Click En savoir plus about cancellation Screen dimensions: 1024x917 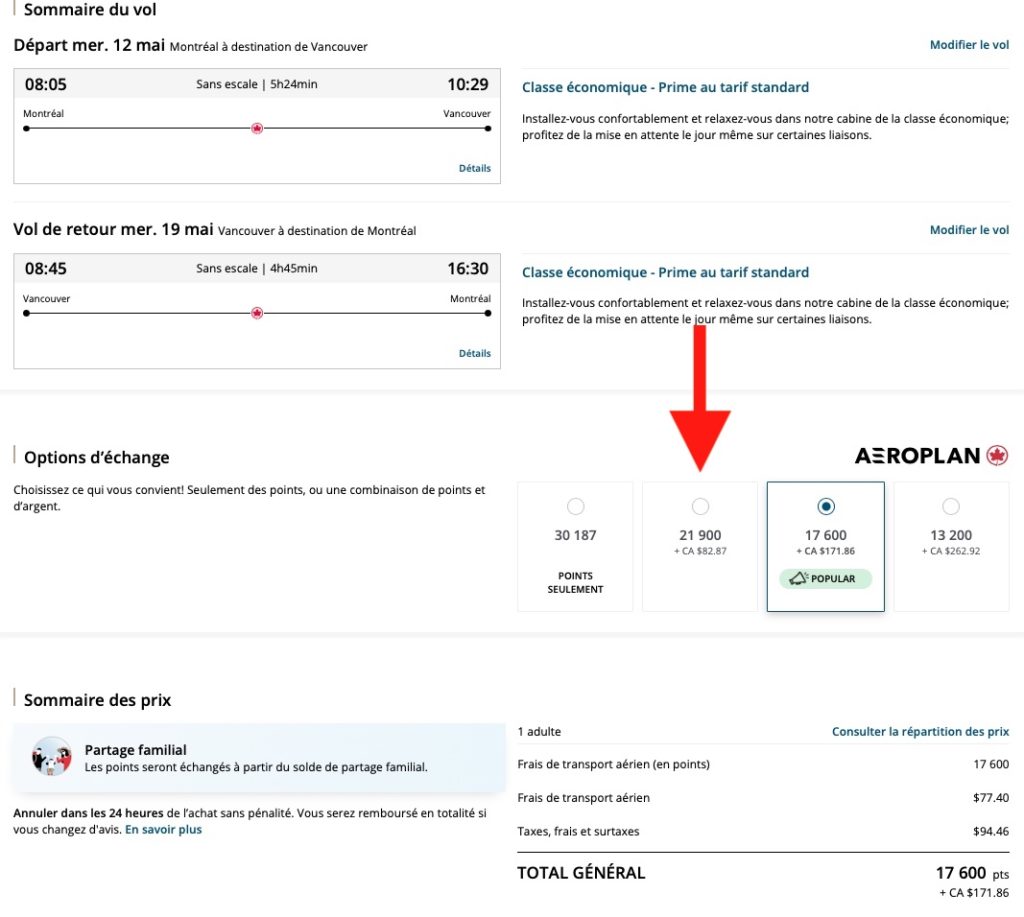166,829
